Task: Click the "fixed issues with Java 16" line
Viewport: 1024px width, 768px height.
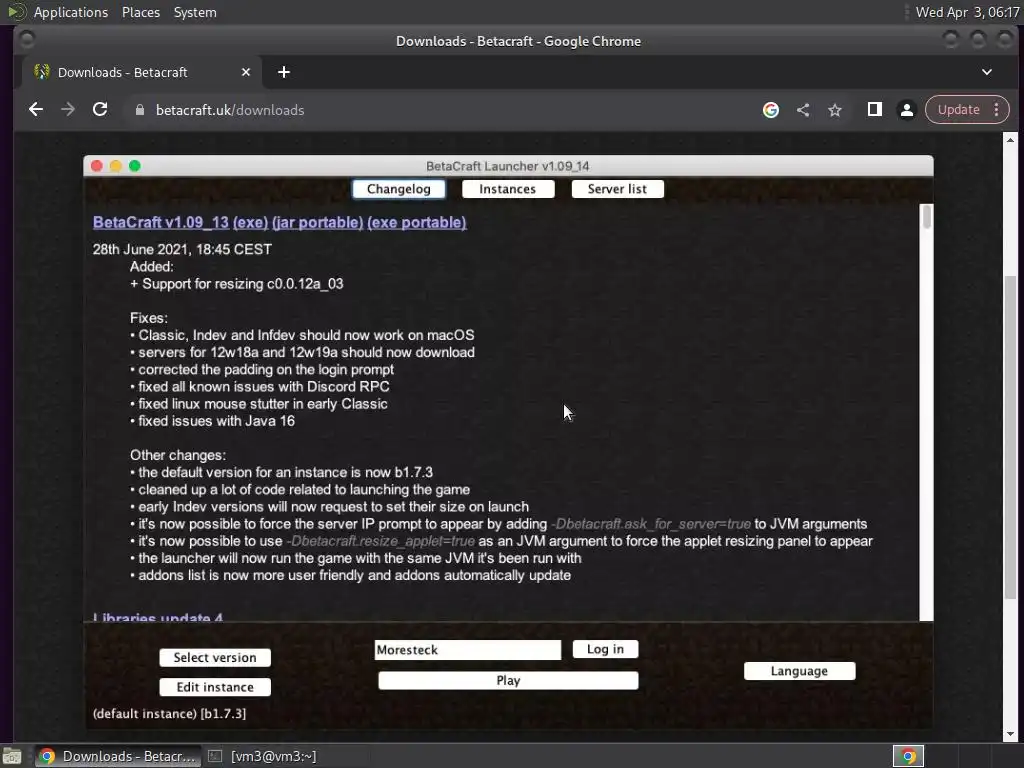Action: coord(216,421)
